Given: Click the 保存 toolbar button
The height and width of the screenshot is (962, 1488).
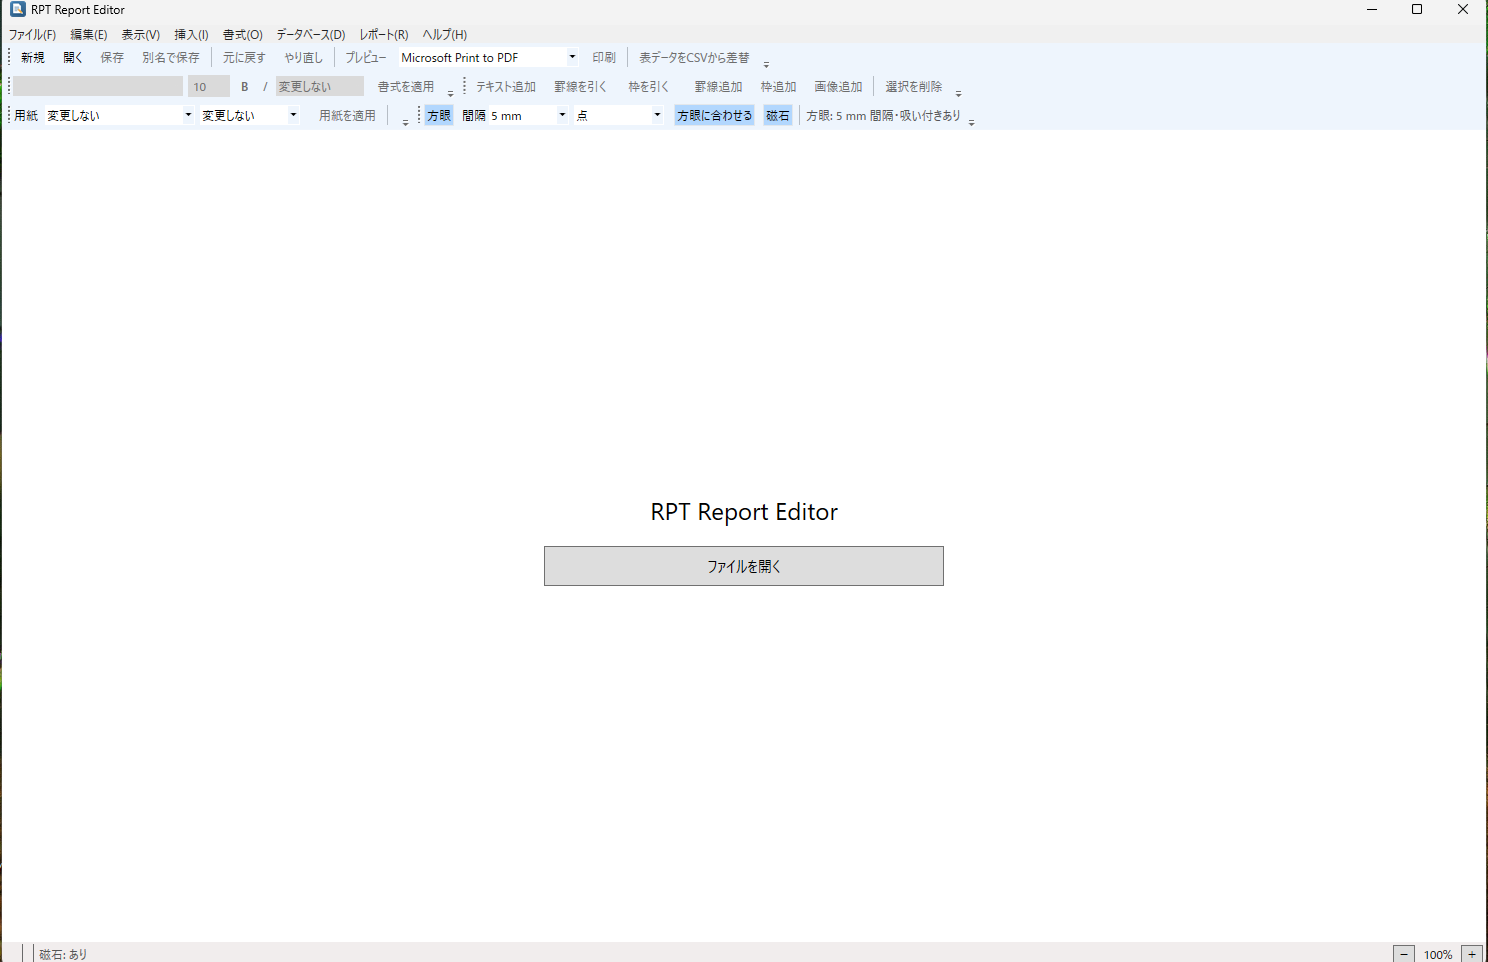Looking at the screenshot, I should (112, 58).
